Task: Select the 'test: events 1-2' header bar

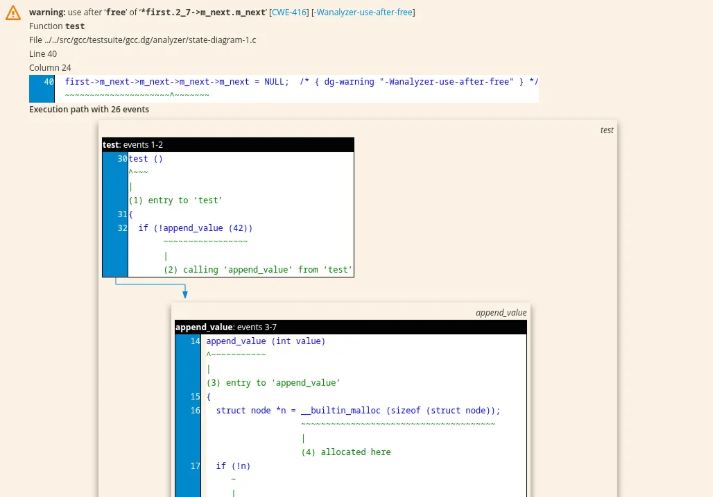Action: click(x=228, y=145)
